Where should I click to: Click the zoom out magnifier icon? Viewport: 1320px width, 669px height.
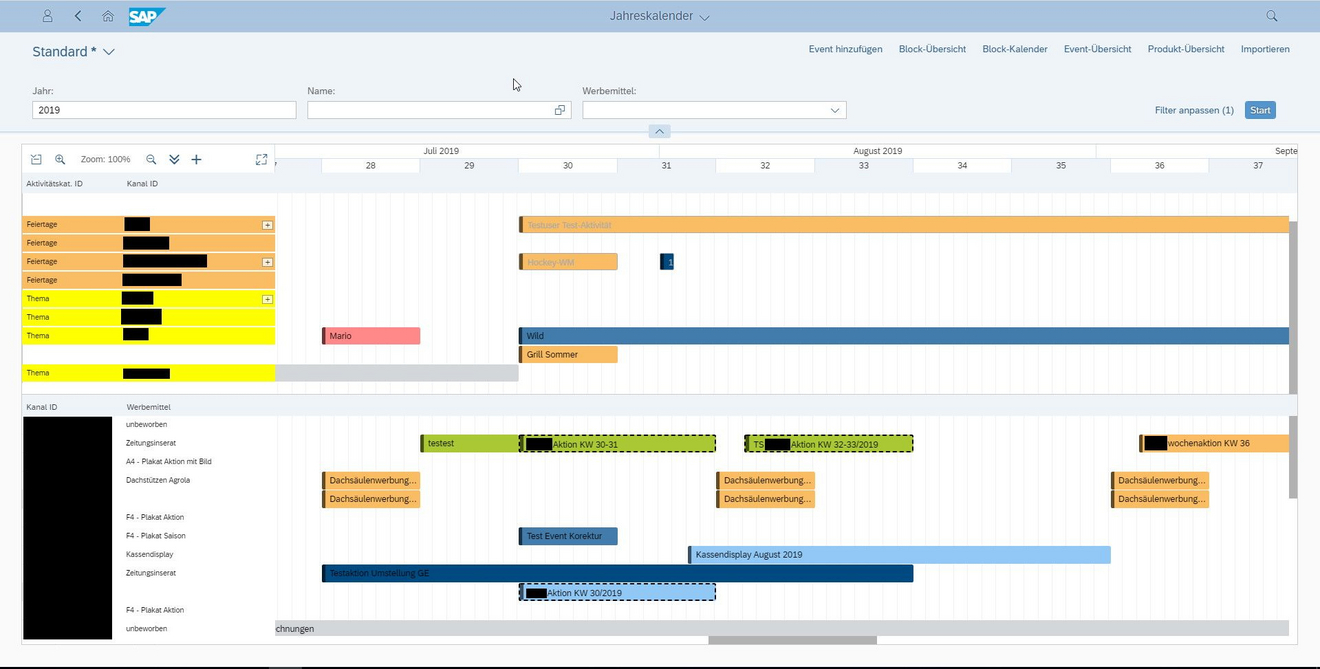click(x=151, y=159)
